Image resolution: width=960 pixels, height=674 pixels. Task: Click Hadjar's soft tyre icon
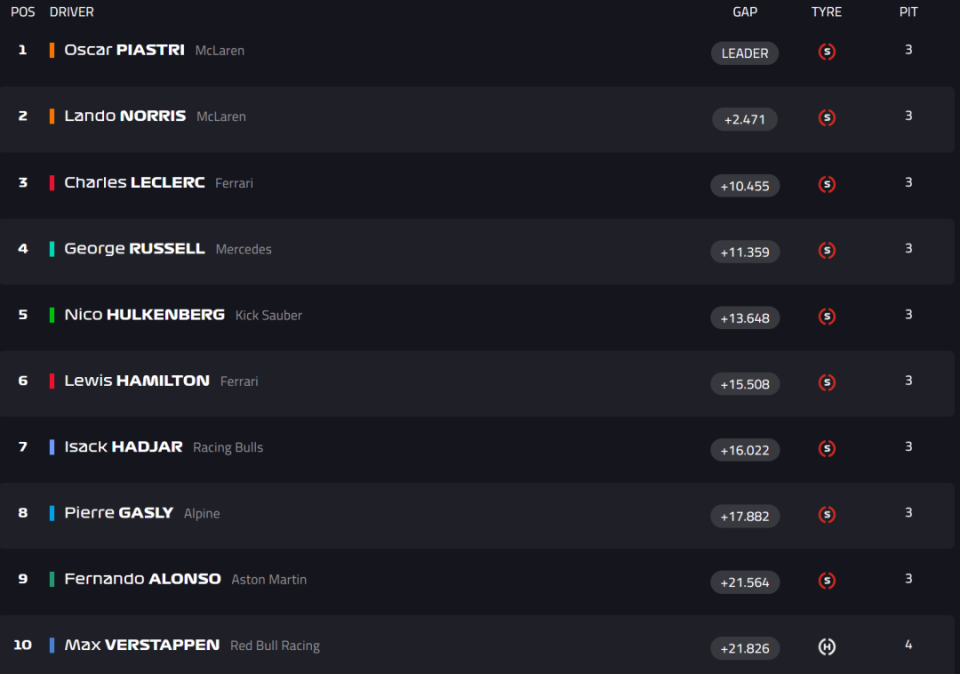coord(827,449)
